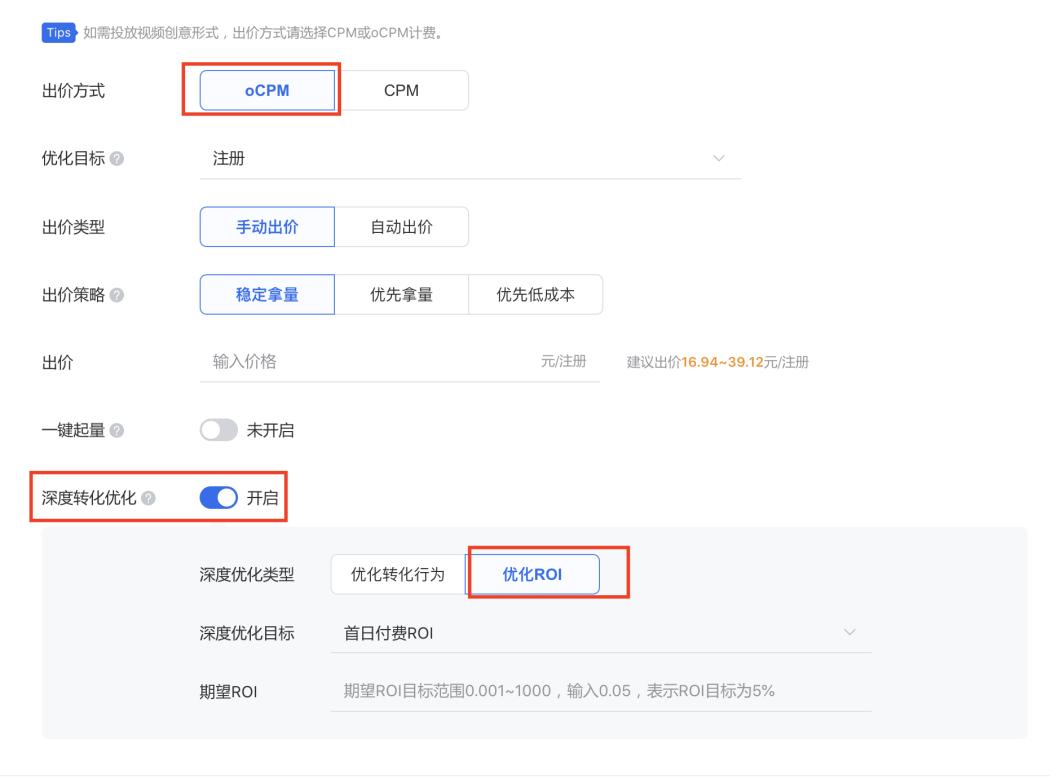The image size is (1050, 783).
Task: Click the tip text about CPM或oCPM计费
Action: click(x=264, y=33)
